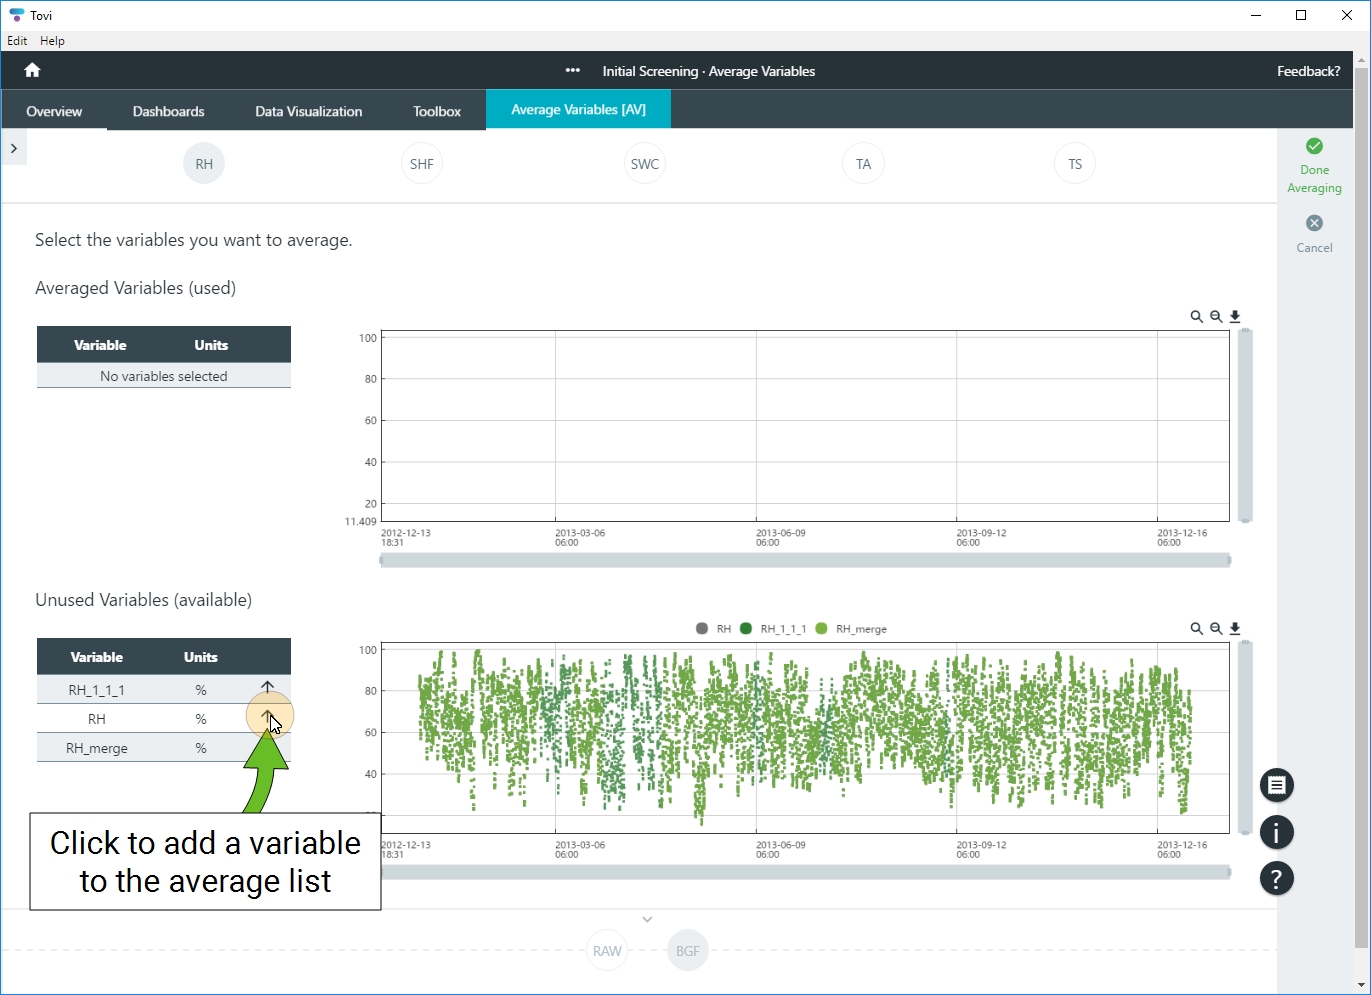Switch to the Dashboards tab

(x=168, y=111)
